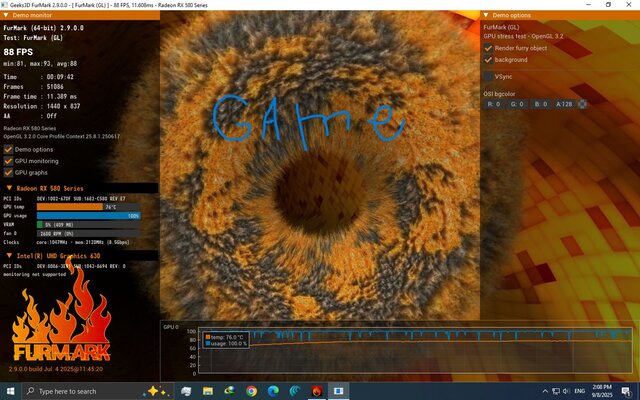Click the VRAM usage bar
The width and height of the screenshot is (640, 400).
[89, 224]
